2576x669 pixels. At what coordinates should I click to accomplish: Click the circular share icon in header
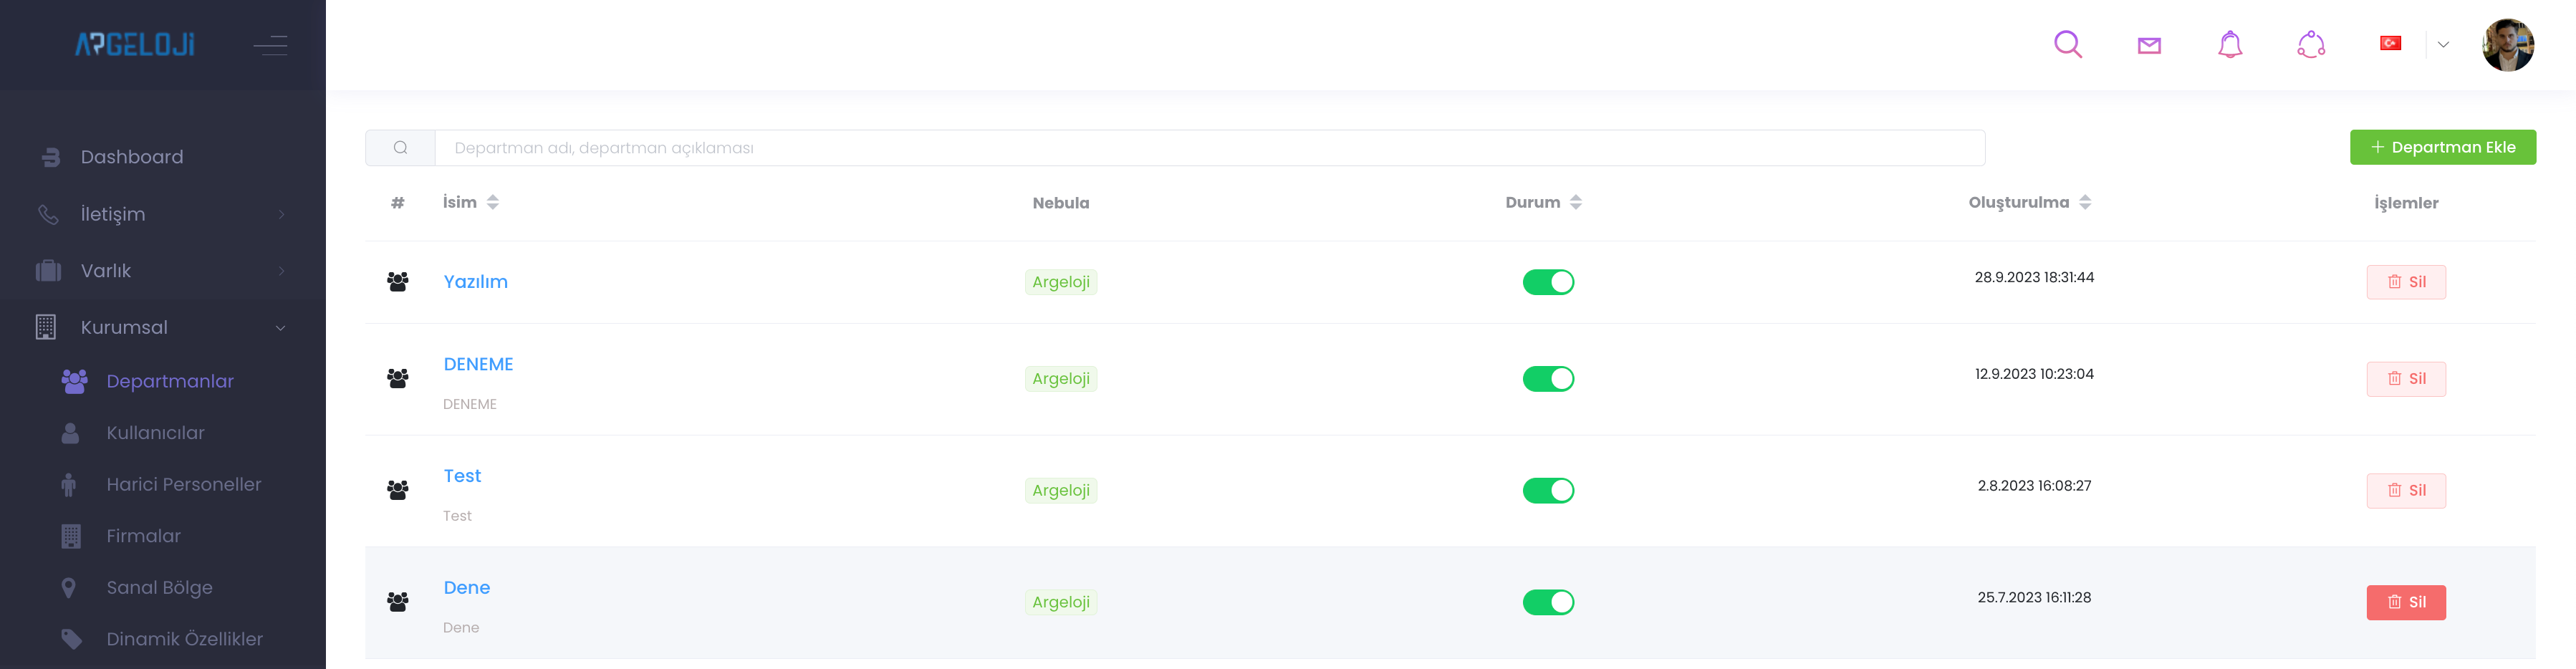click(2311, 44)
